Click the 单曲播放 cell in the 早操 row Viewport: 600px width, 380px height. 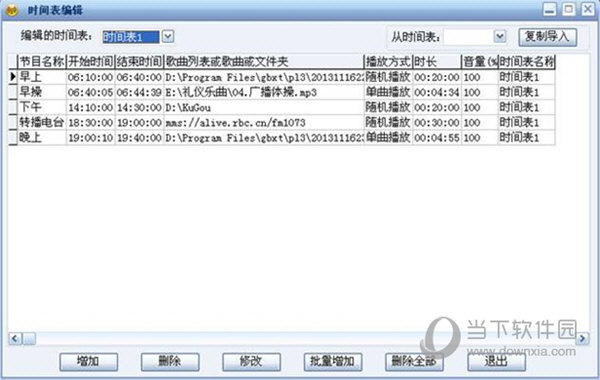point(388,92)
